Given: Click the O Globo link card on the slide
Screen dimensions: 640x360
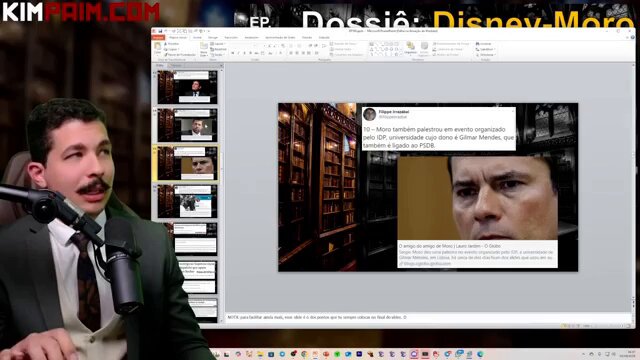Looking at the screenshot, I should pos(478,254).
